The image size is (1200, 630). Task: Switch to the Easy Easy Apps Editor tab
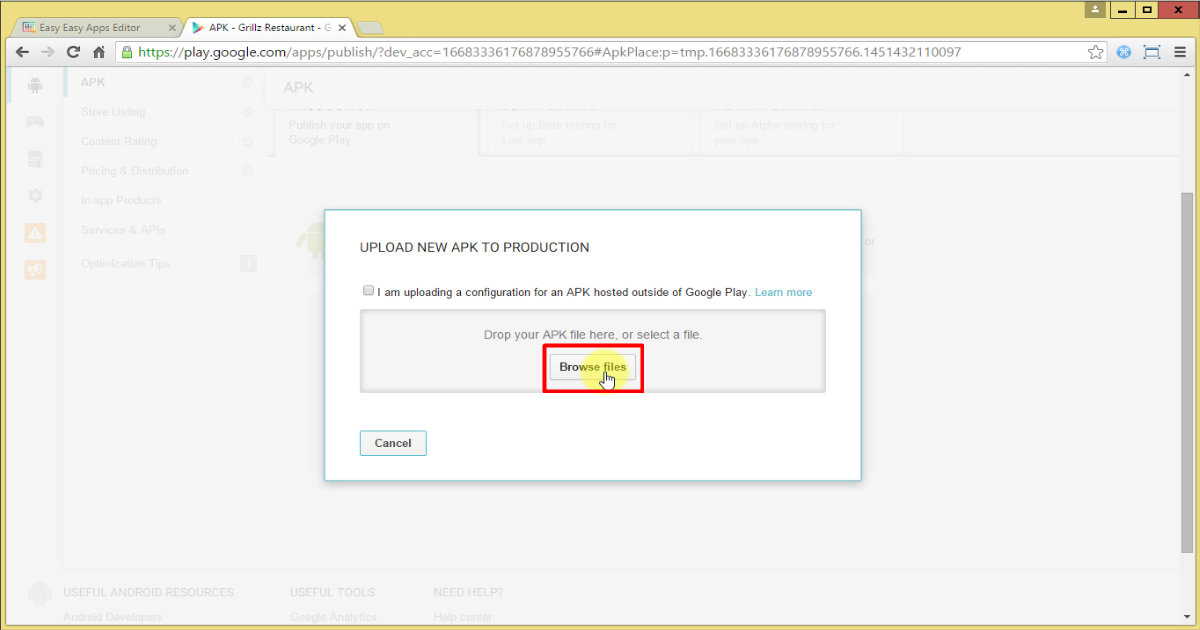90,27
